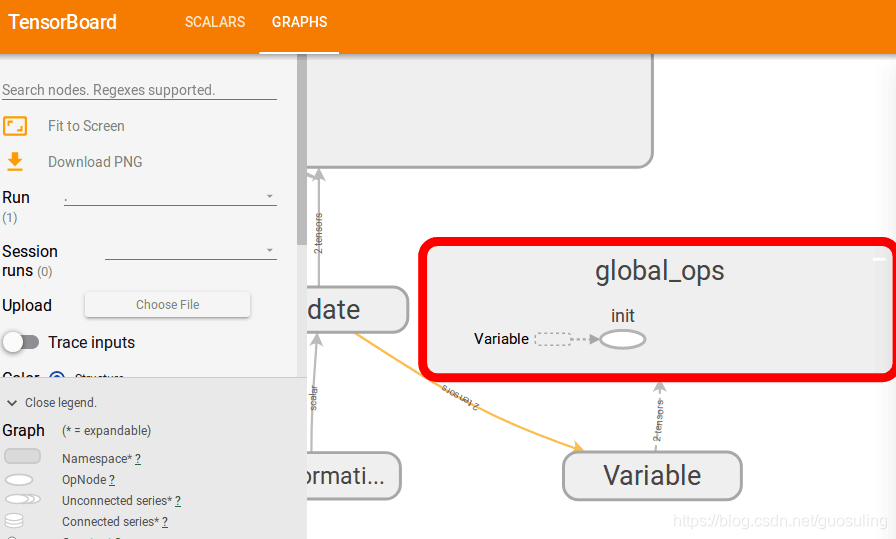Collapse global_ops namespace with minus button
The image size is (896, 539).
(879, 259)
